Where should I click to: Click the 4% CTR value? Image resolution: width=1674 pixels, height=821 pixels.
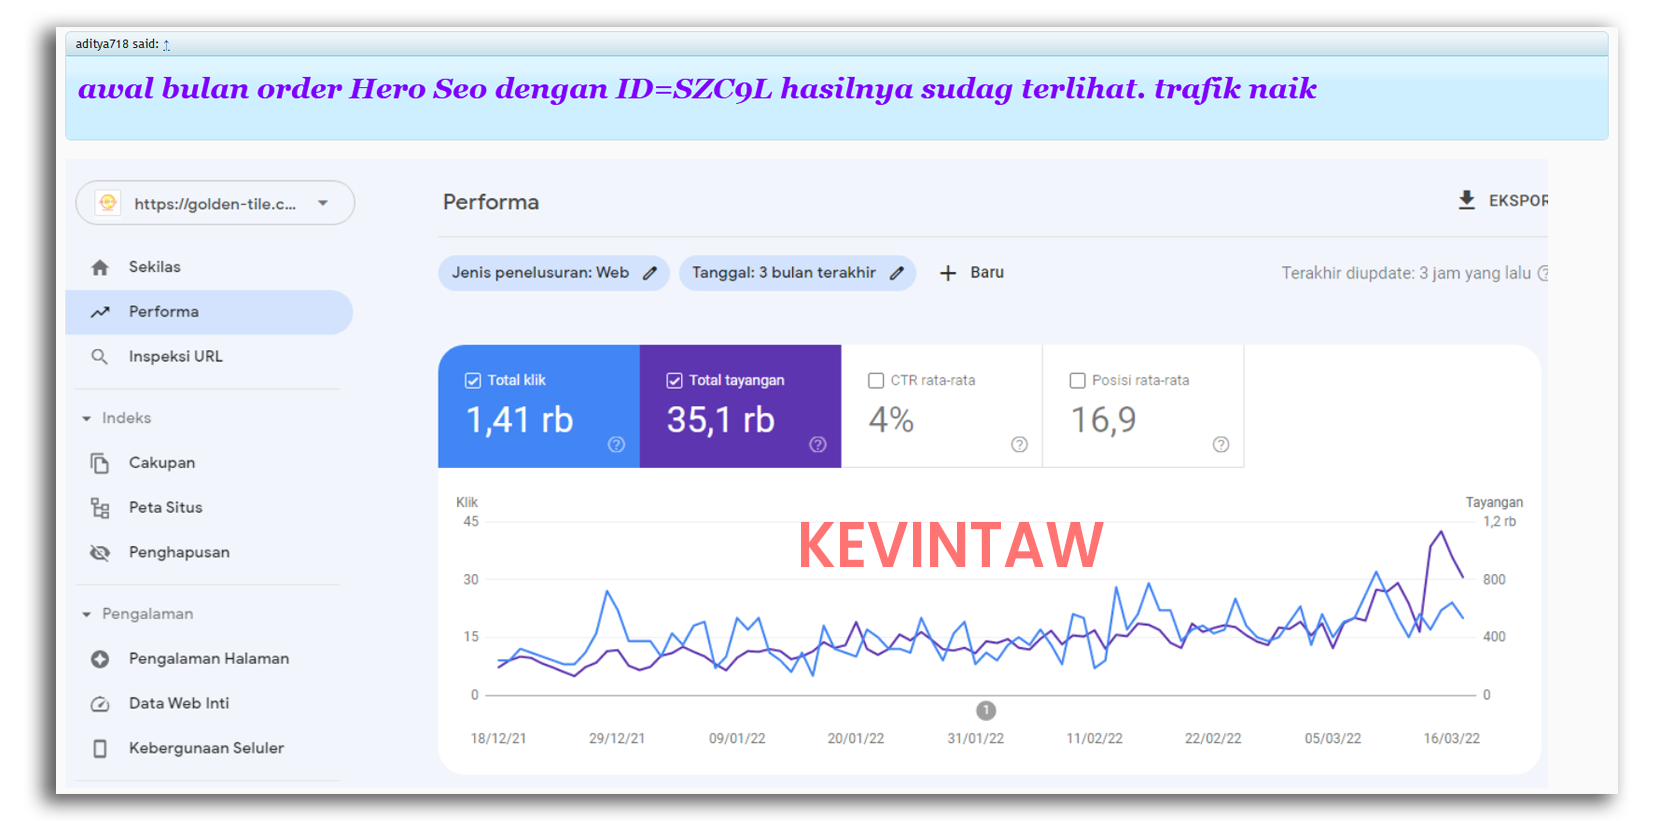point(891,420)
